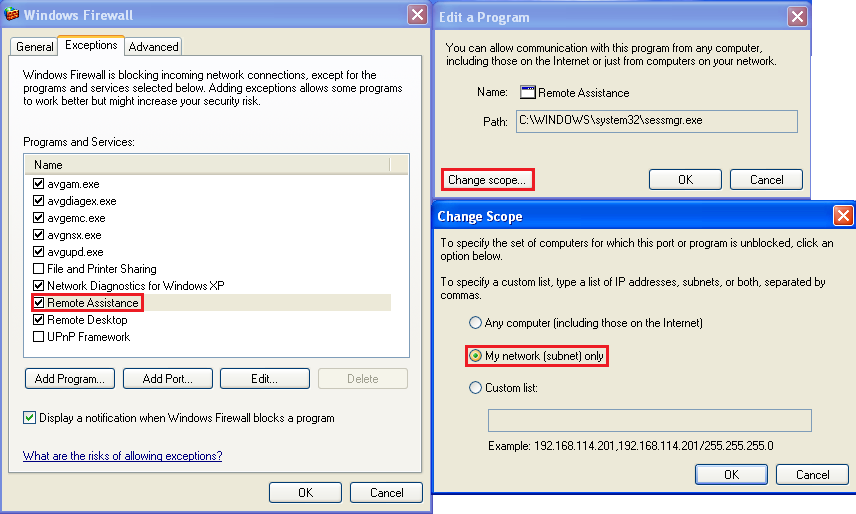Select the avgemc.exe list entry text
856x514 pixels.
(x=76, y=218)
